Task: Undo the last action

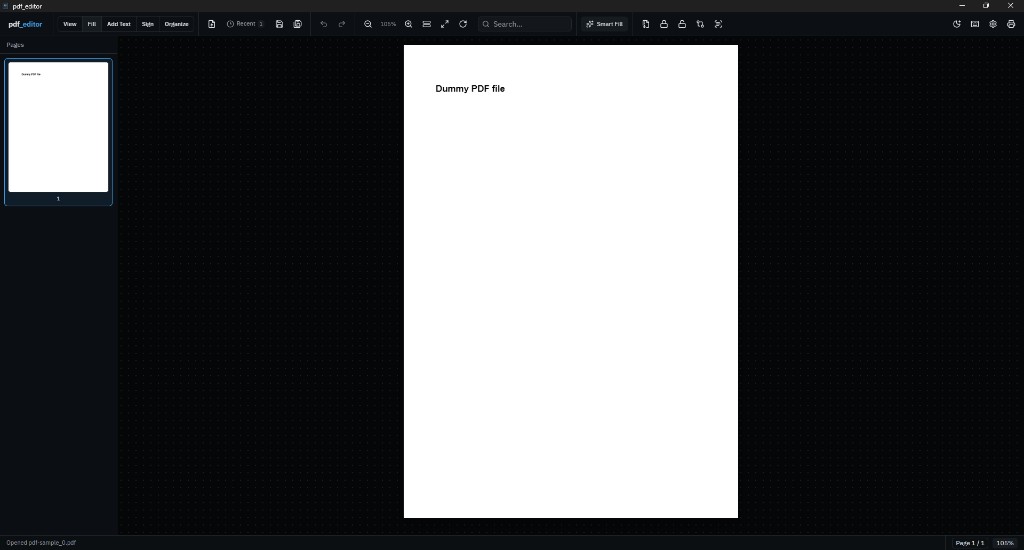Action: pos(324,24)
